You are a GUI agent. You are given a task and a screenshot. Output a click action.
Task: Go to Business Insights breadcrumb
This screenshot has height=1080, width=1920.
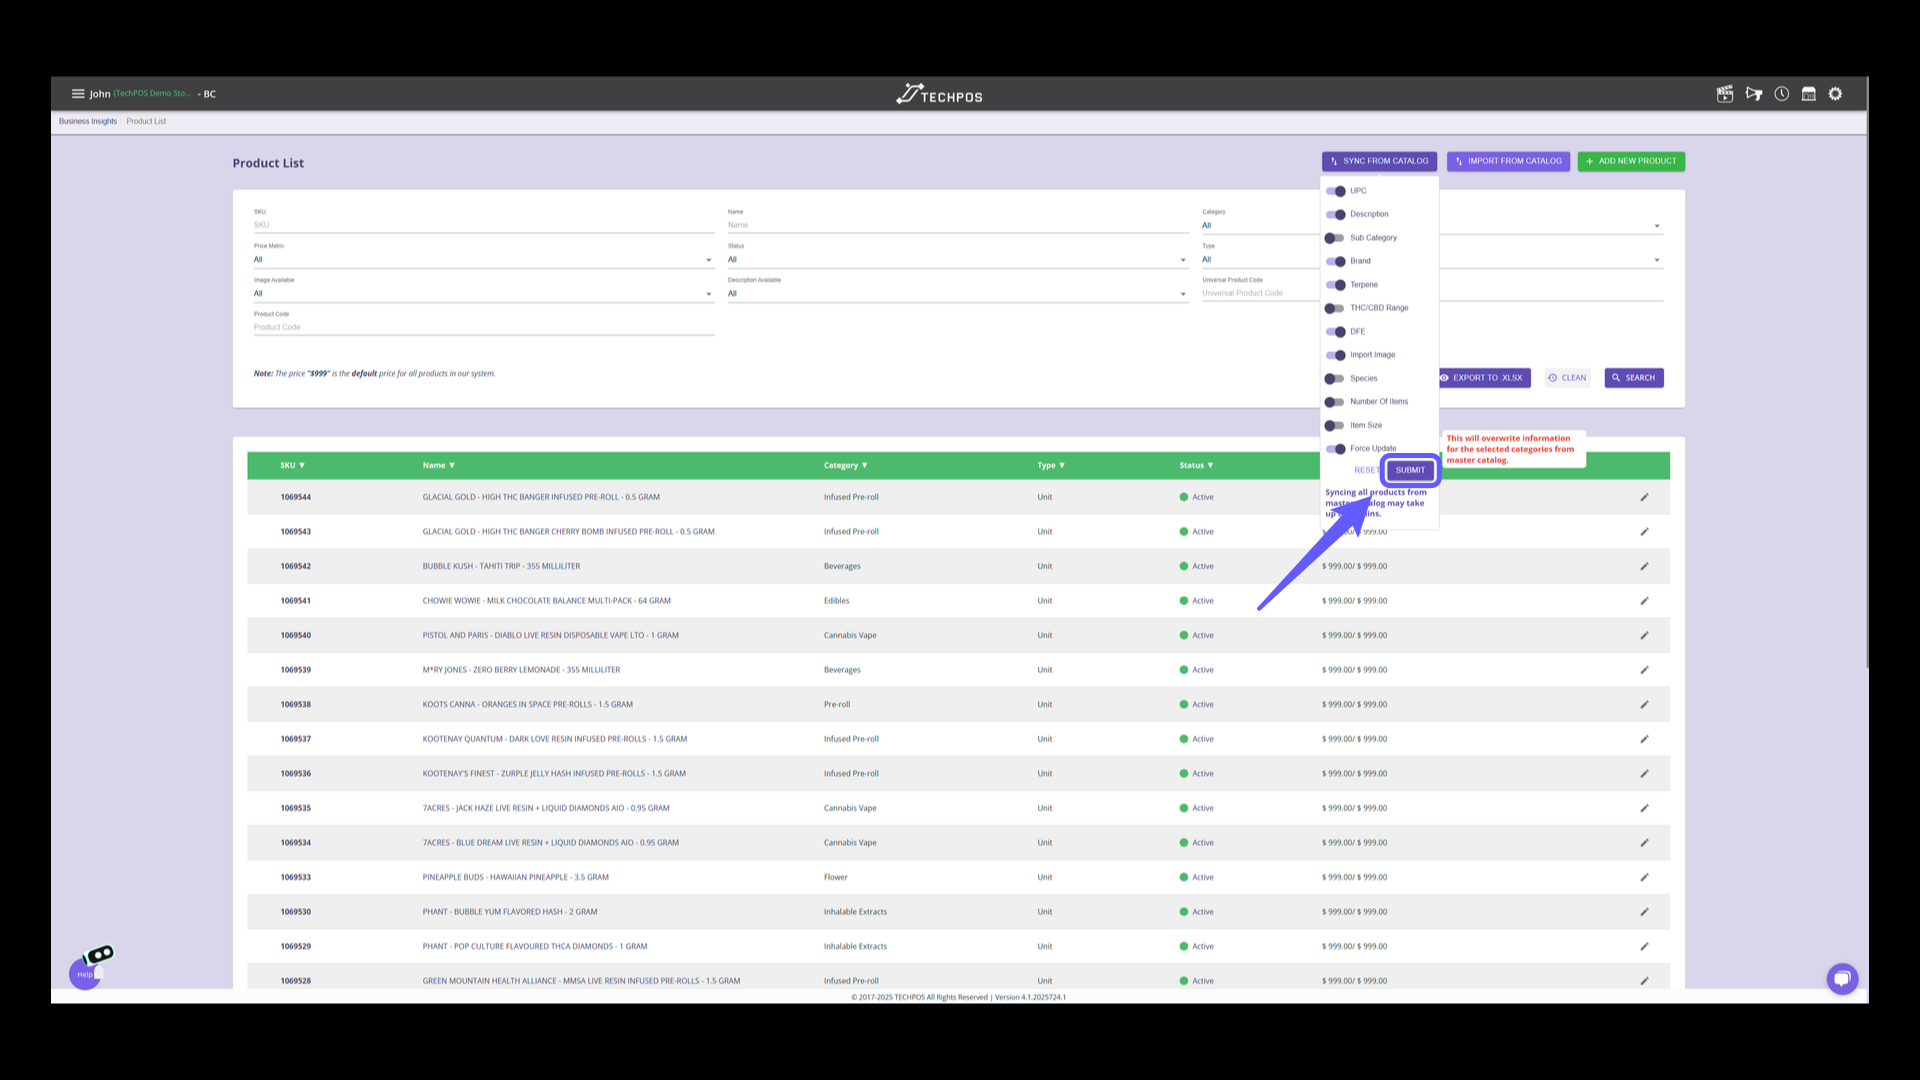[88, 122]
